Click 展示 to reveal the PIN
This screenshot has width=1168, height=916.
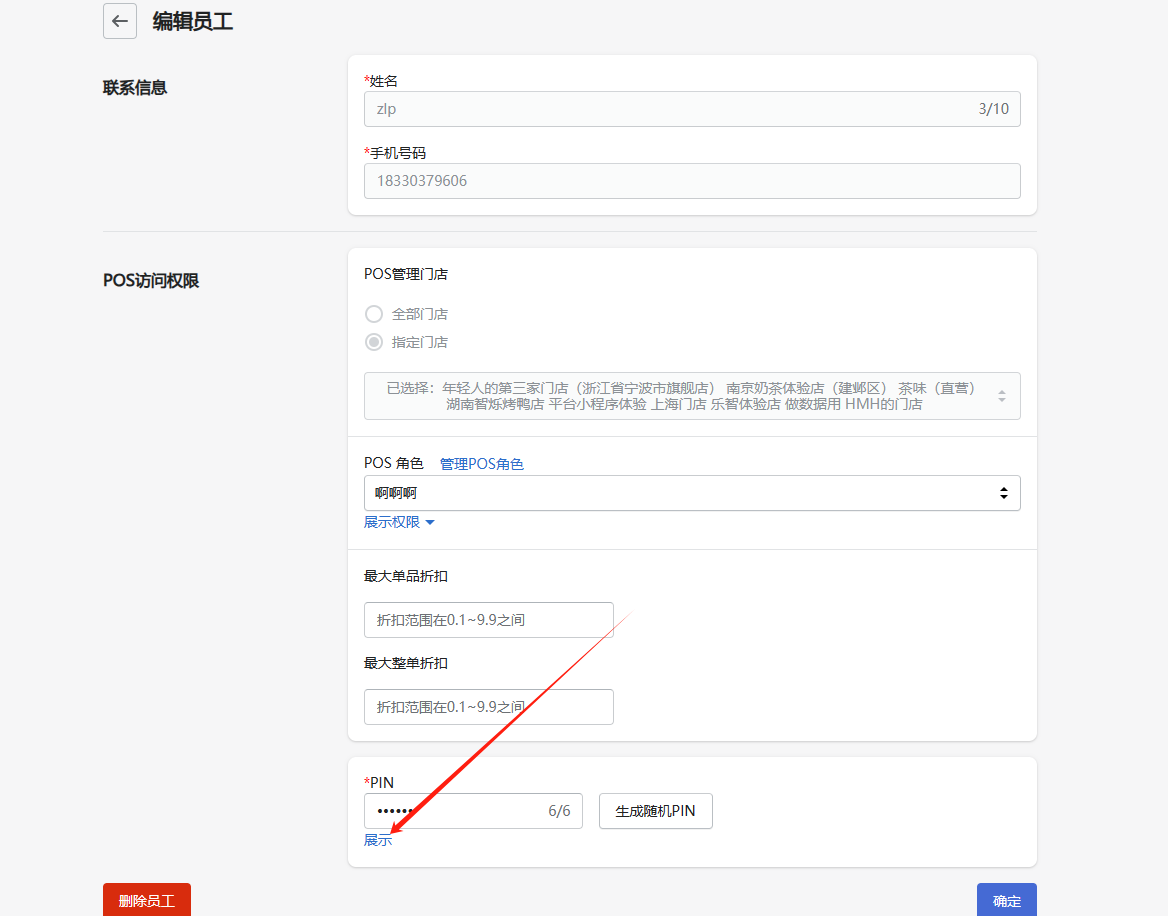[378, 840]
